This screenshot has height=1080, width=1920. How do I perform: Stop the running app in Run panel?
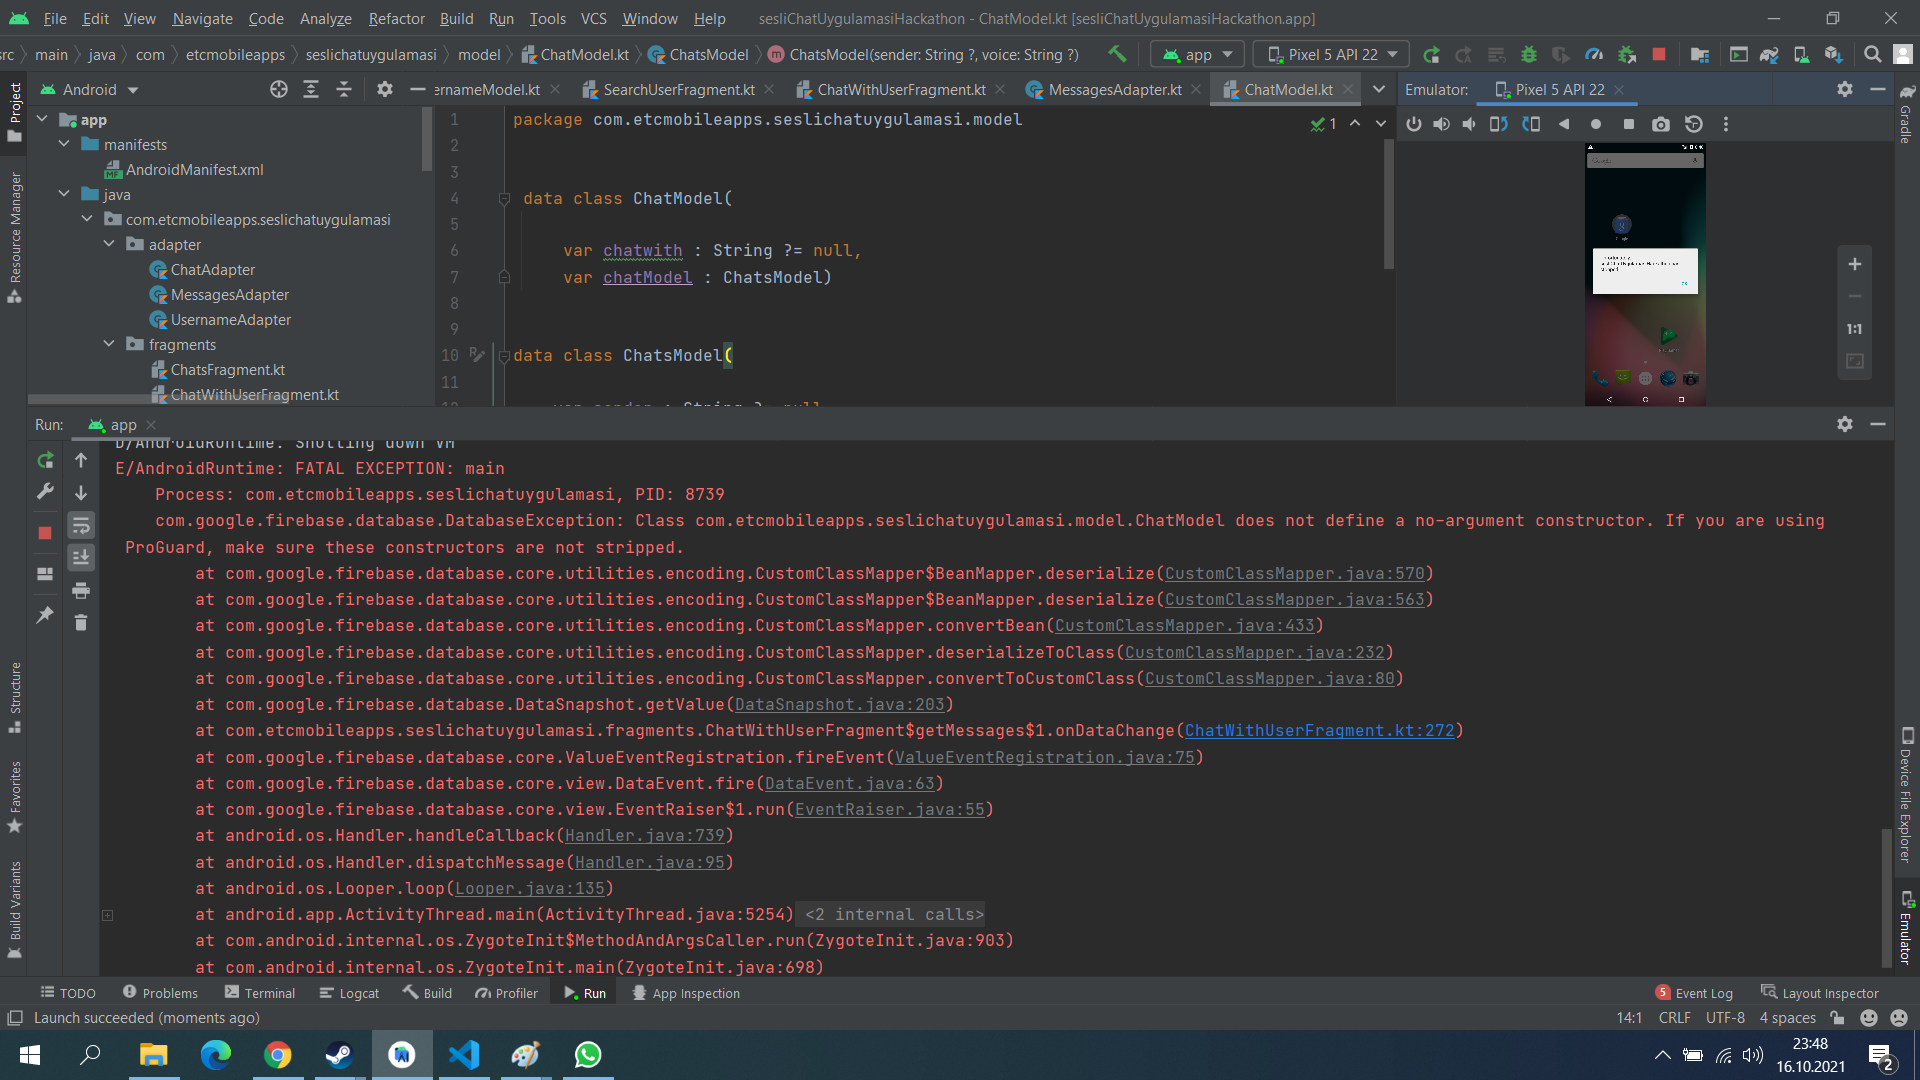coord(45,533)
